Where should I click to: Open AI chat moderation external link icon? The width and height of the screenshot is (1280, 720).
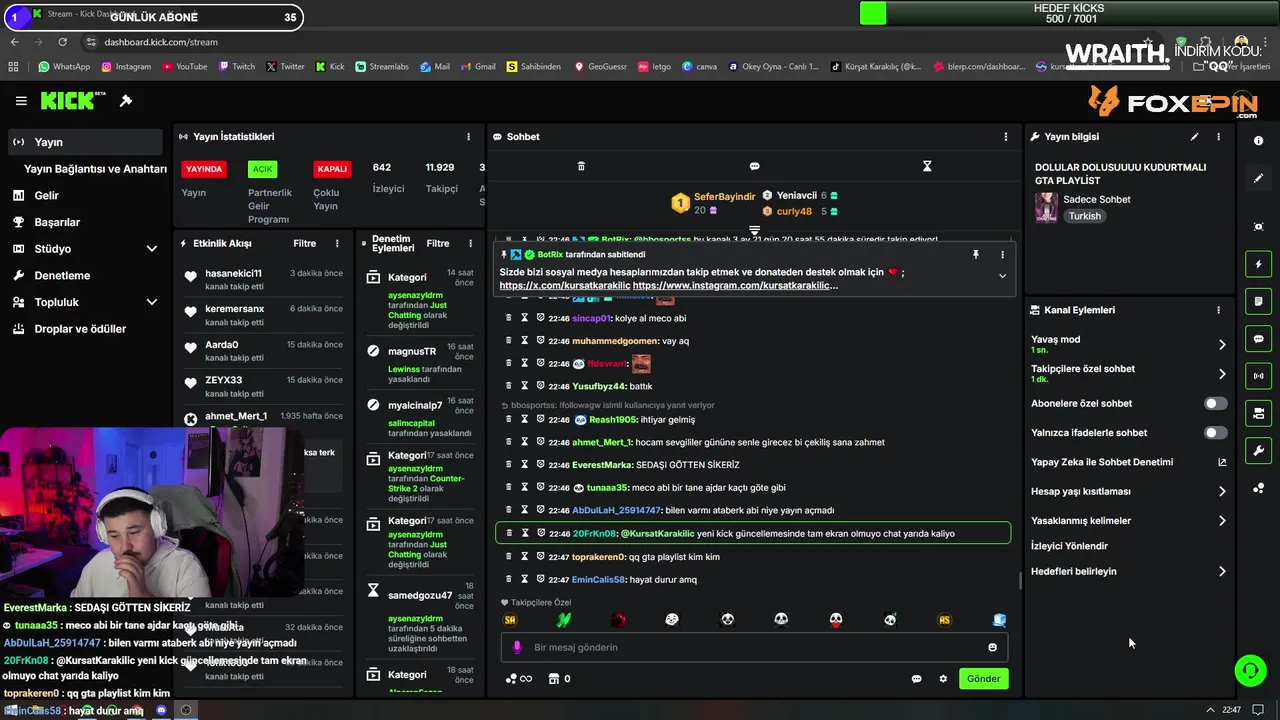pos(1222,462)
